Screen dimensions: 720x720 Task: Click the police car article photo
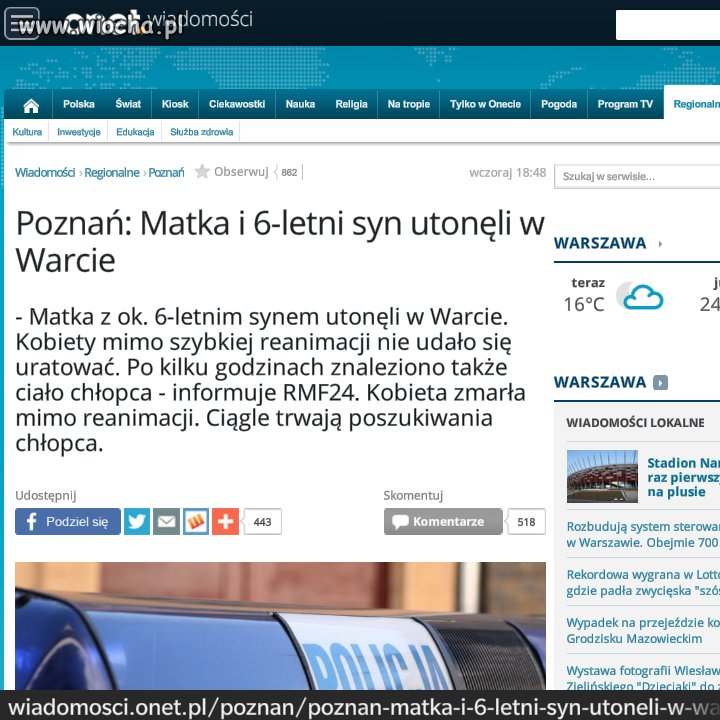click(x=280, y=625)
